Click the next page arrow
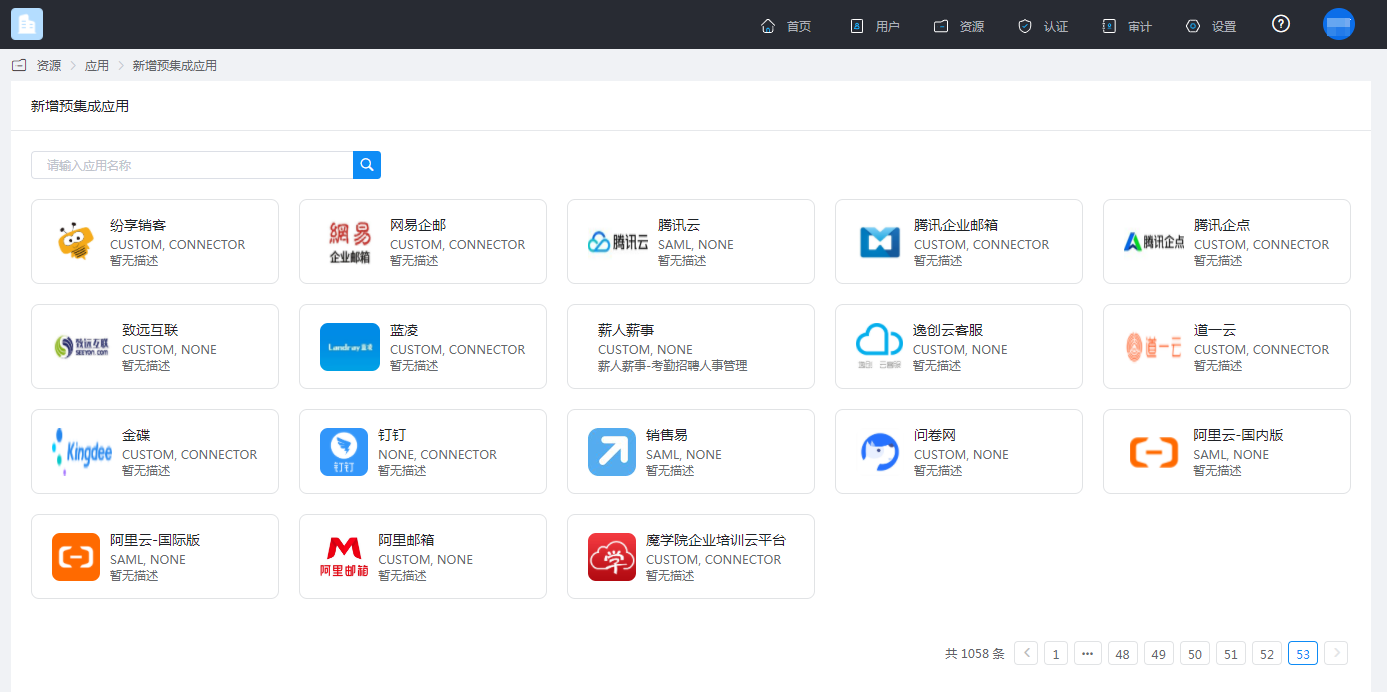This screenshot has width=1387, height=692. click(1336, 653)
